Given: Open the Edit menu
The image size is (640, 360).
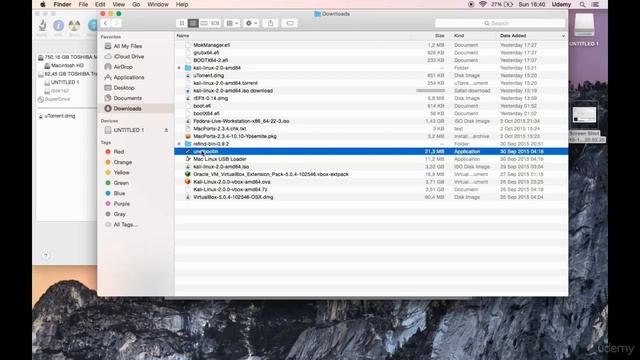Looking at the screenshot, I should [x=100, y=4].
